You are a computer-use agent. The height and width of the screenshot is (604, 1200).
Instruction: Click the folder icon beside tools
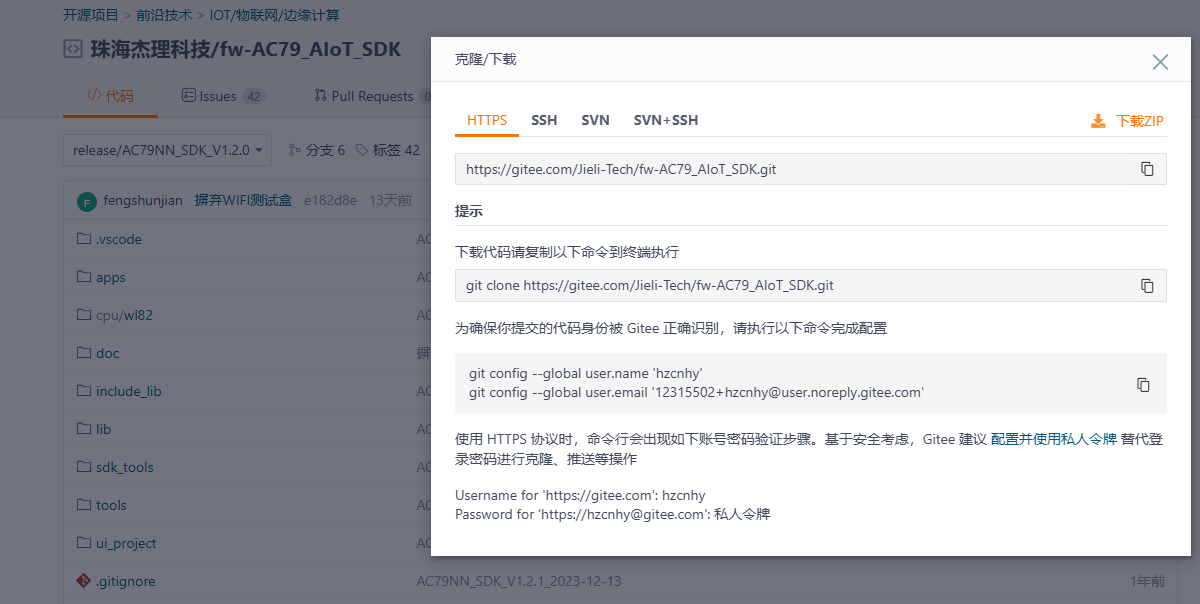click(84, 505)
